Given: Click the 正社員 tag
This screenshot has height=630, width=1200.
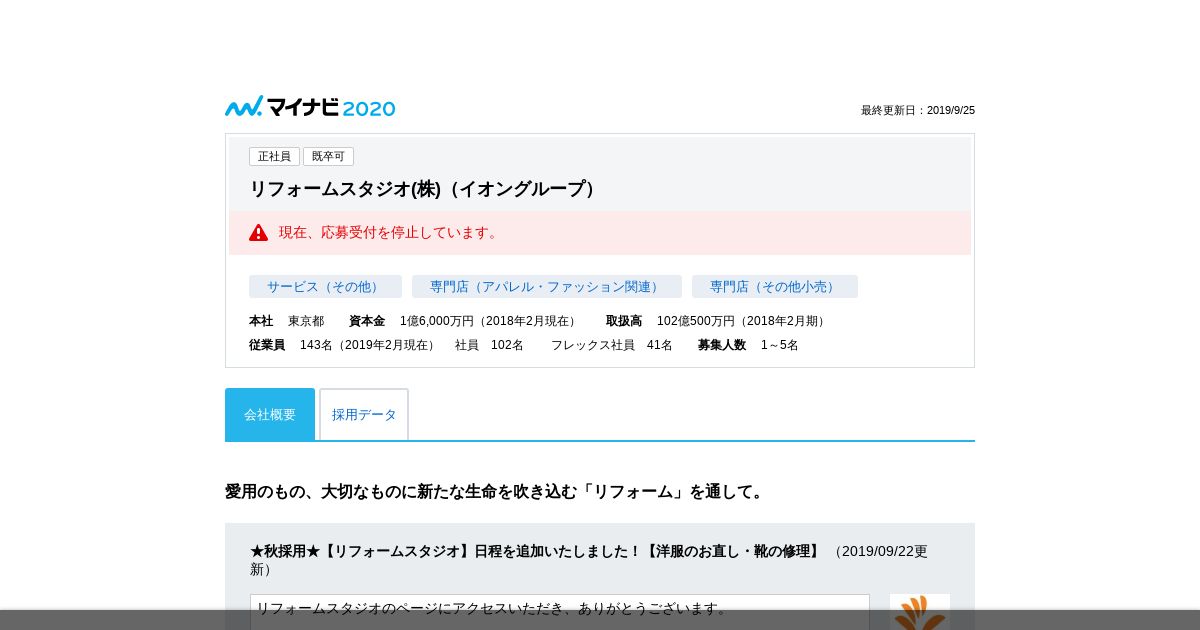Looking at the screenshot, I should click(274, 157).
